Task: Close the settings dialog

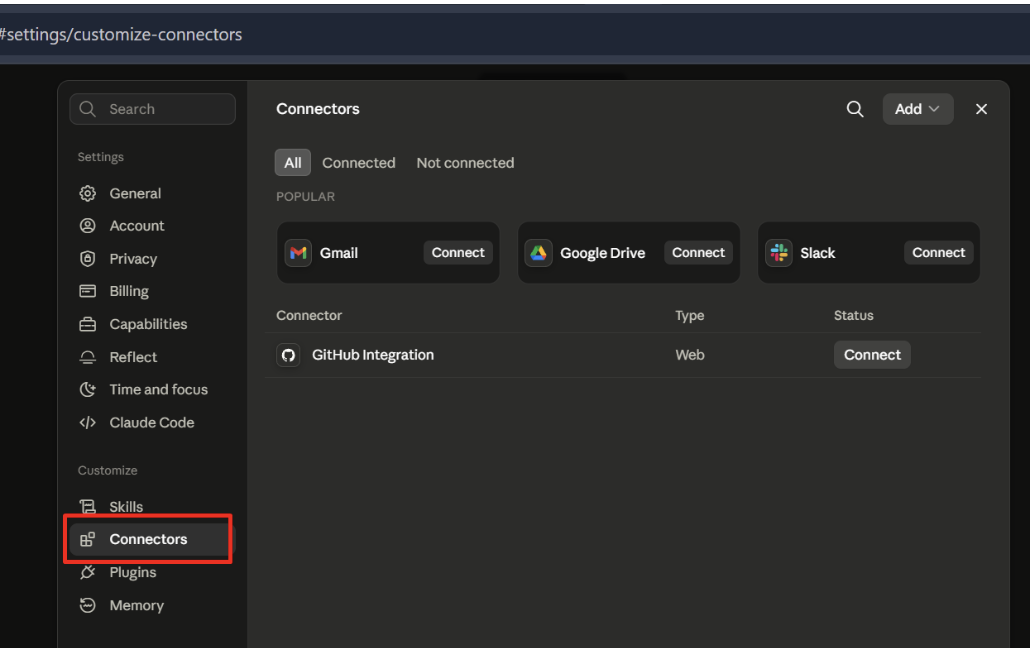Action: pyautogui.click(x=981, y=109)
